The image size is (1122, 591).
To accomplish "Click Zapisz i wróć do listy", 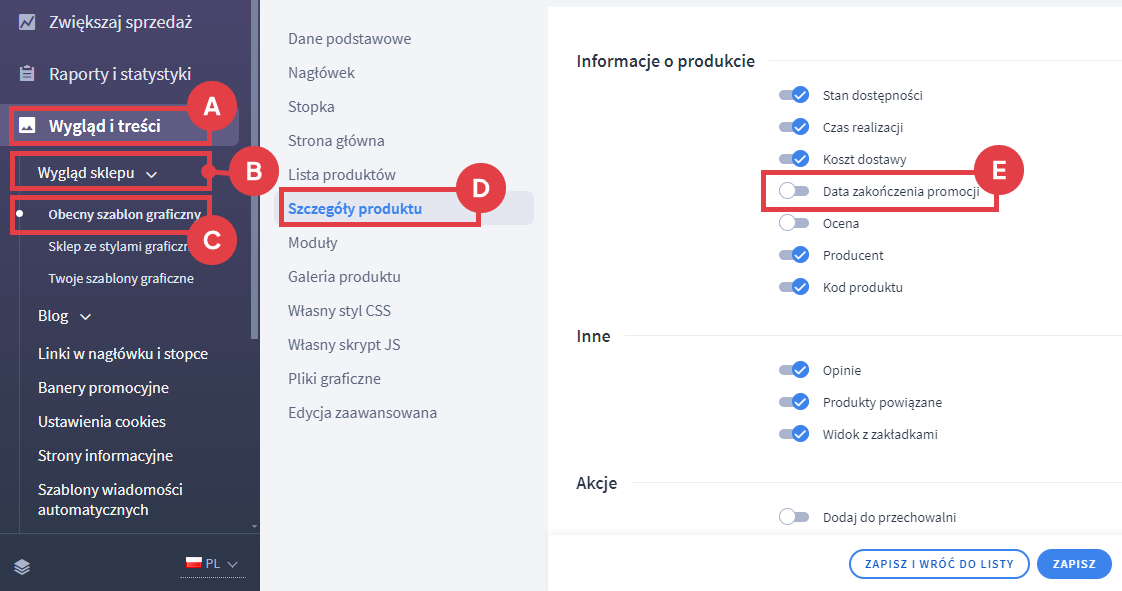I will click(938, 564).
